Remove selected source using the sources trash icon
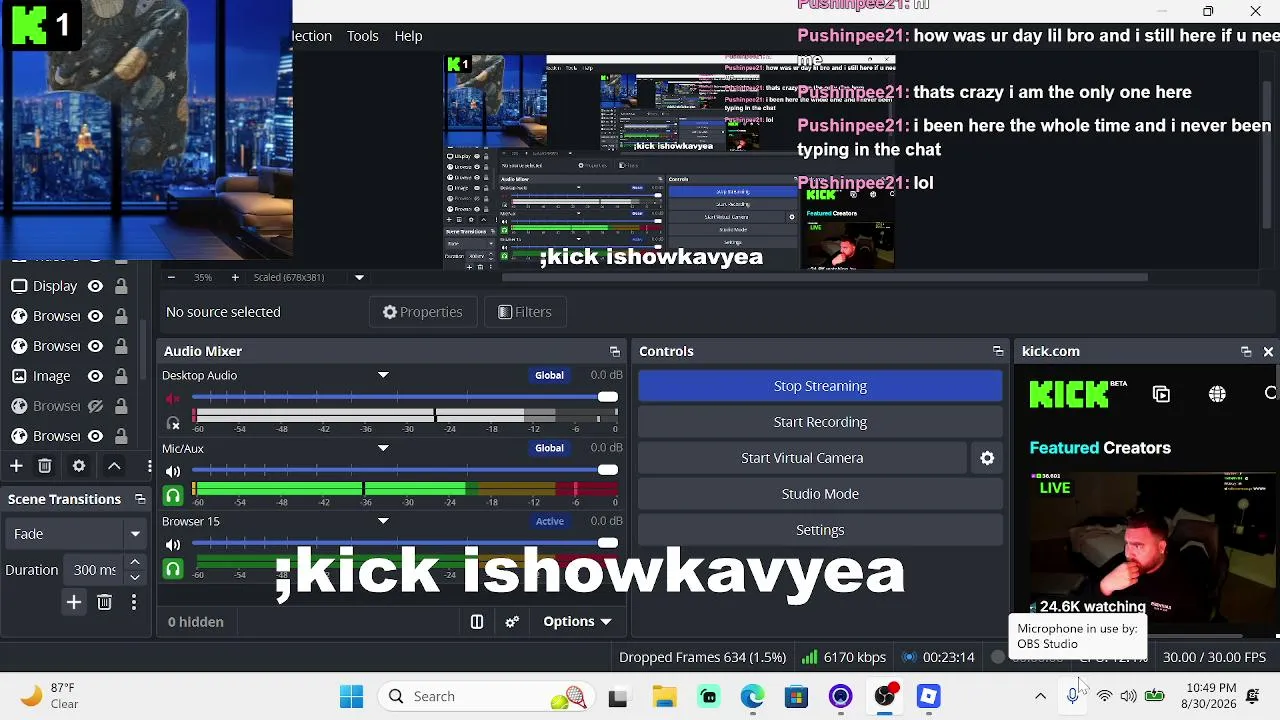Viewport: 1280px width, 720px height. coord(45,466)
